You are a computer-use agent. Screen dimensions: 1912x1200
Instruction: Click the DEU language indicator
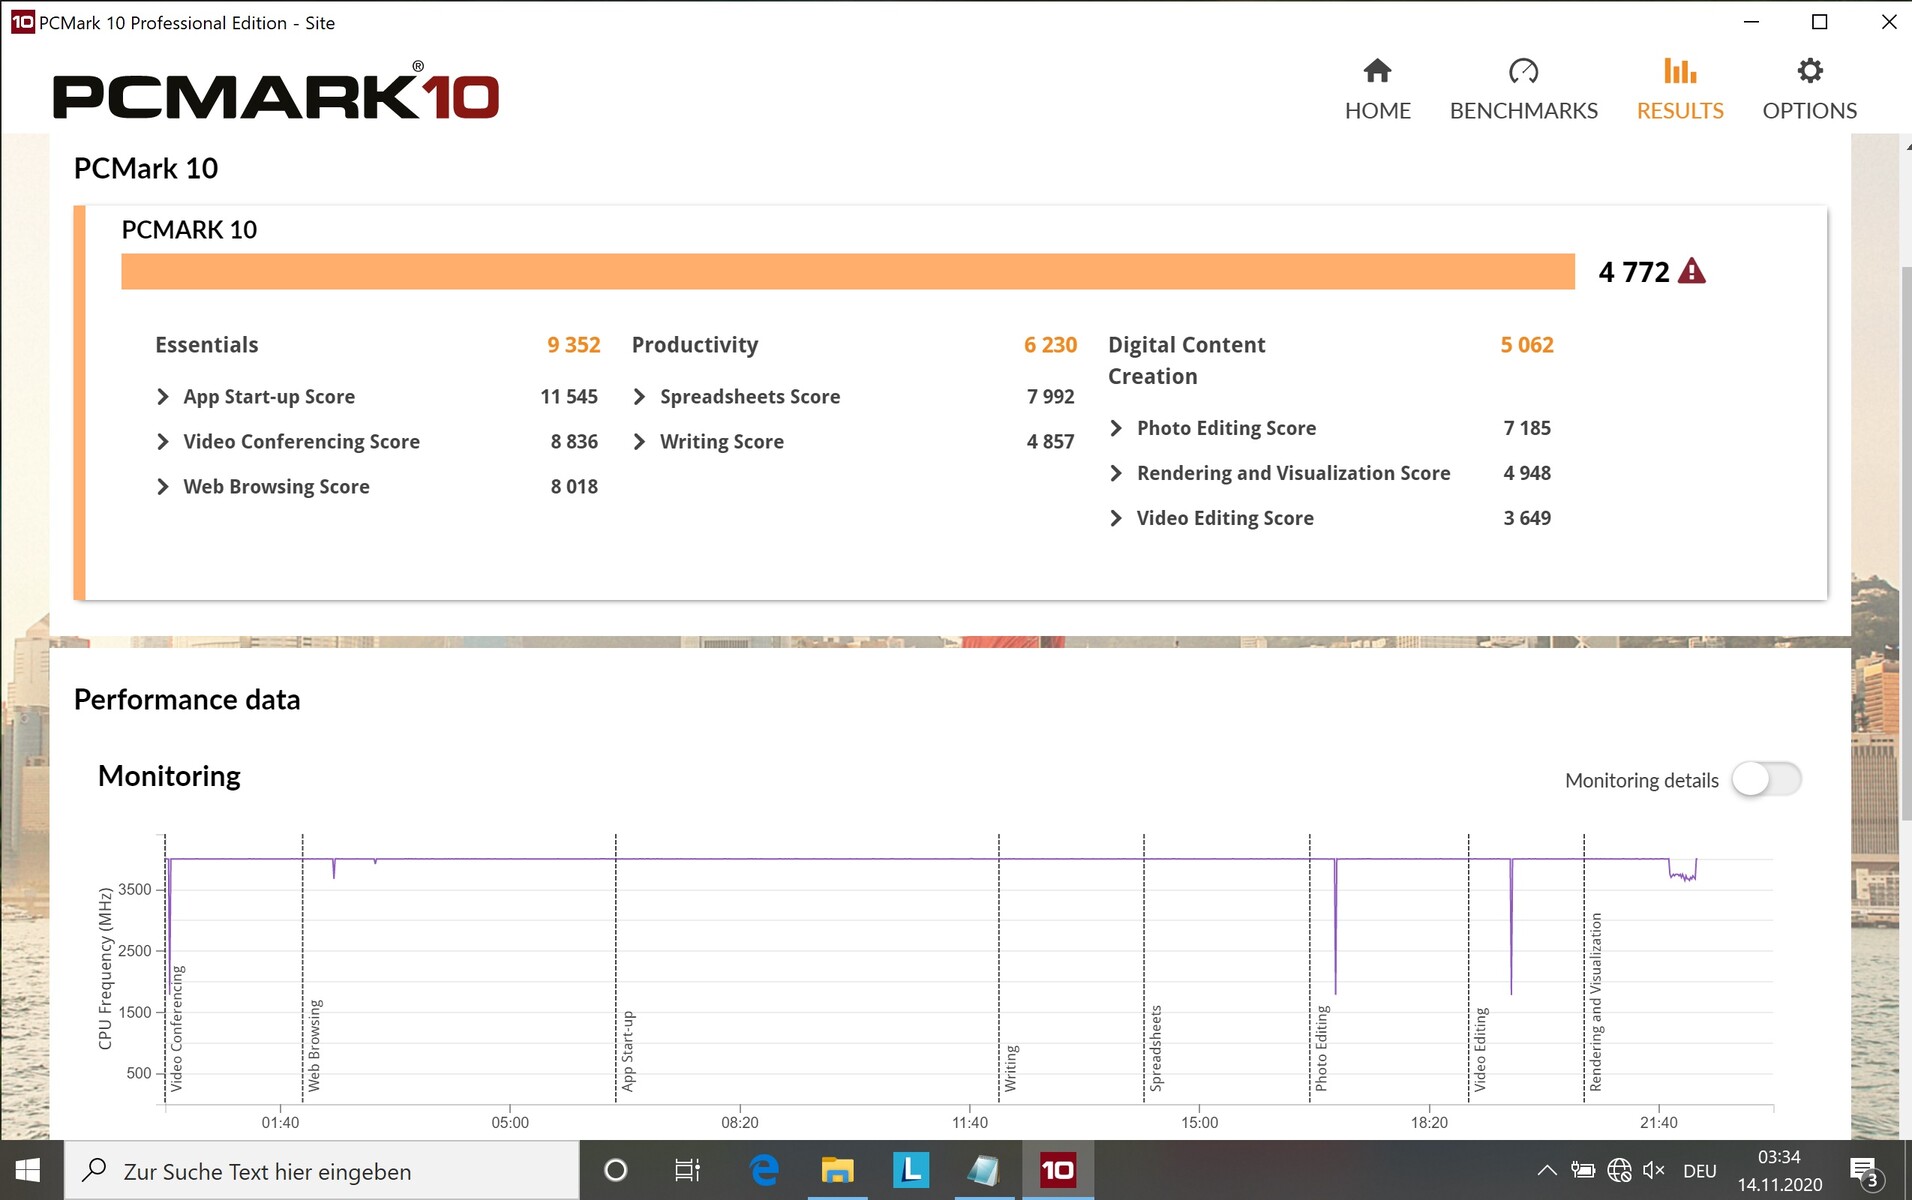[1700, 1171]
